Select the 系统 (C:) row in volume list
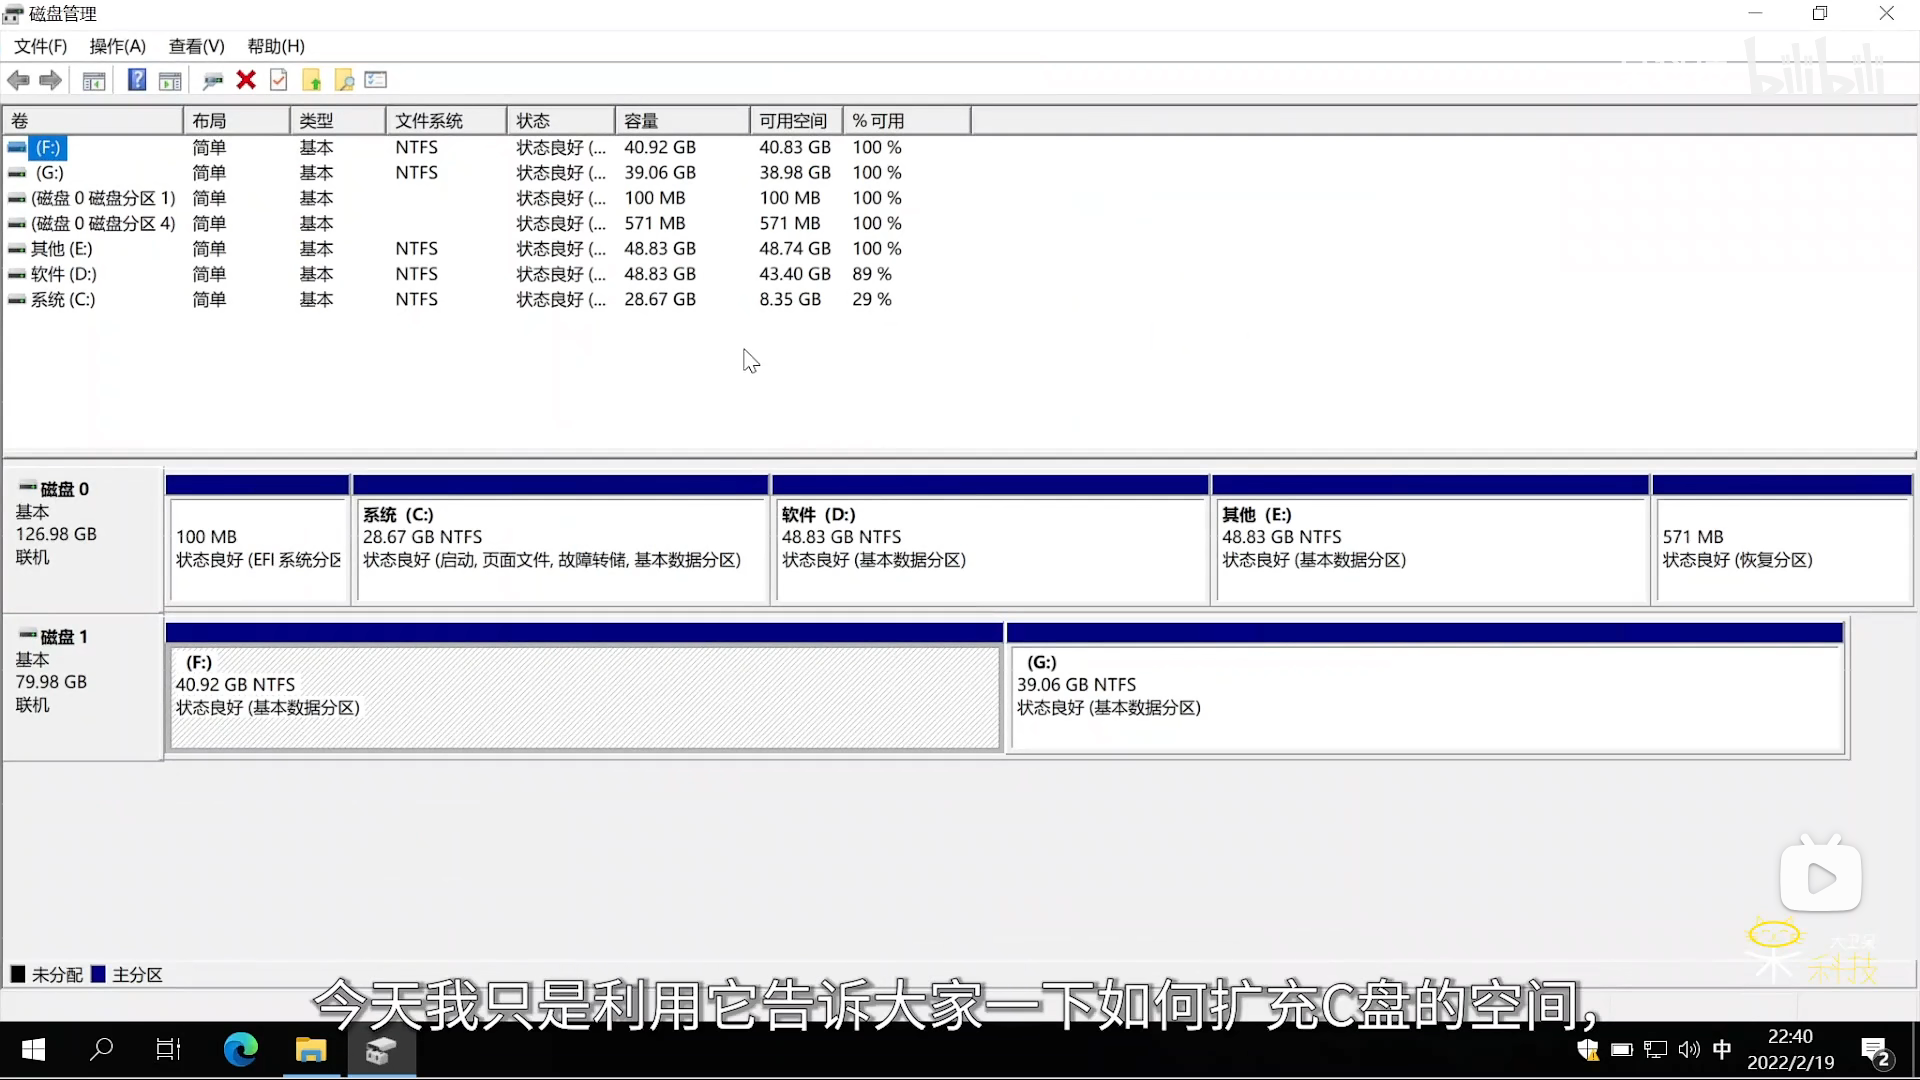 point(62,299)
